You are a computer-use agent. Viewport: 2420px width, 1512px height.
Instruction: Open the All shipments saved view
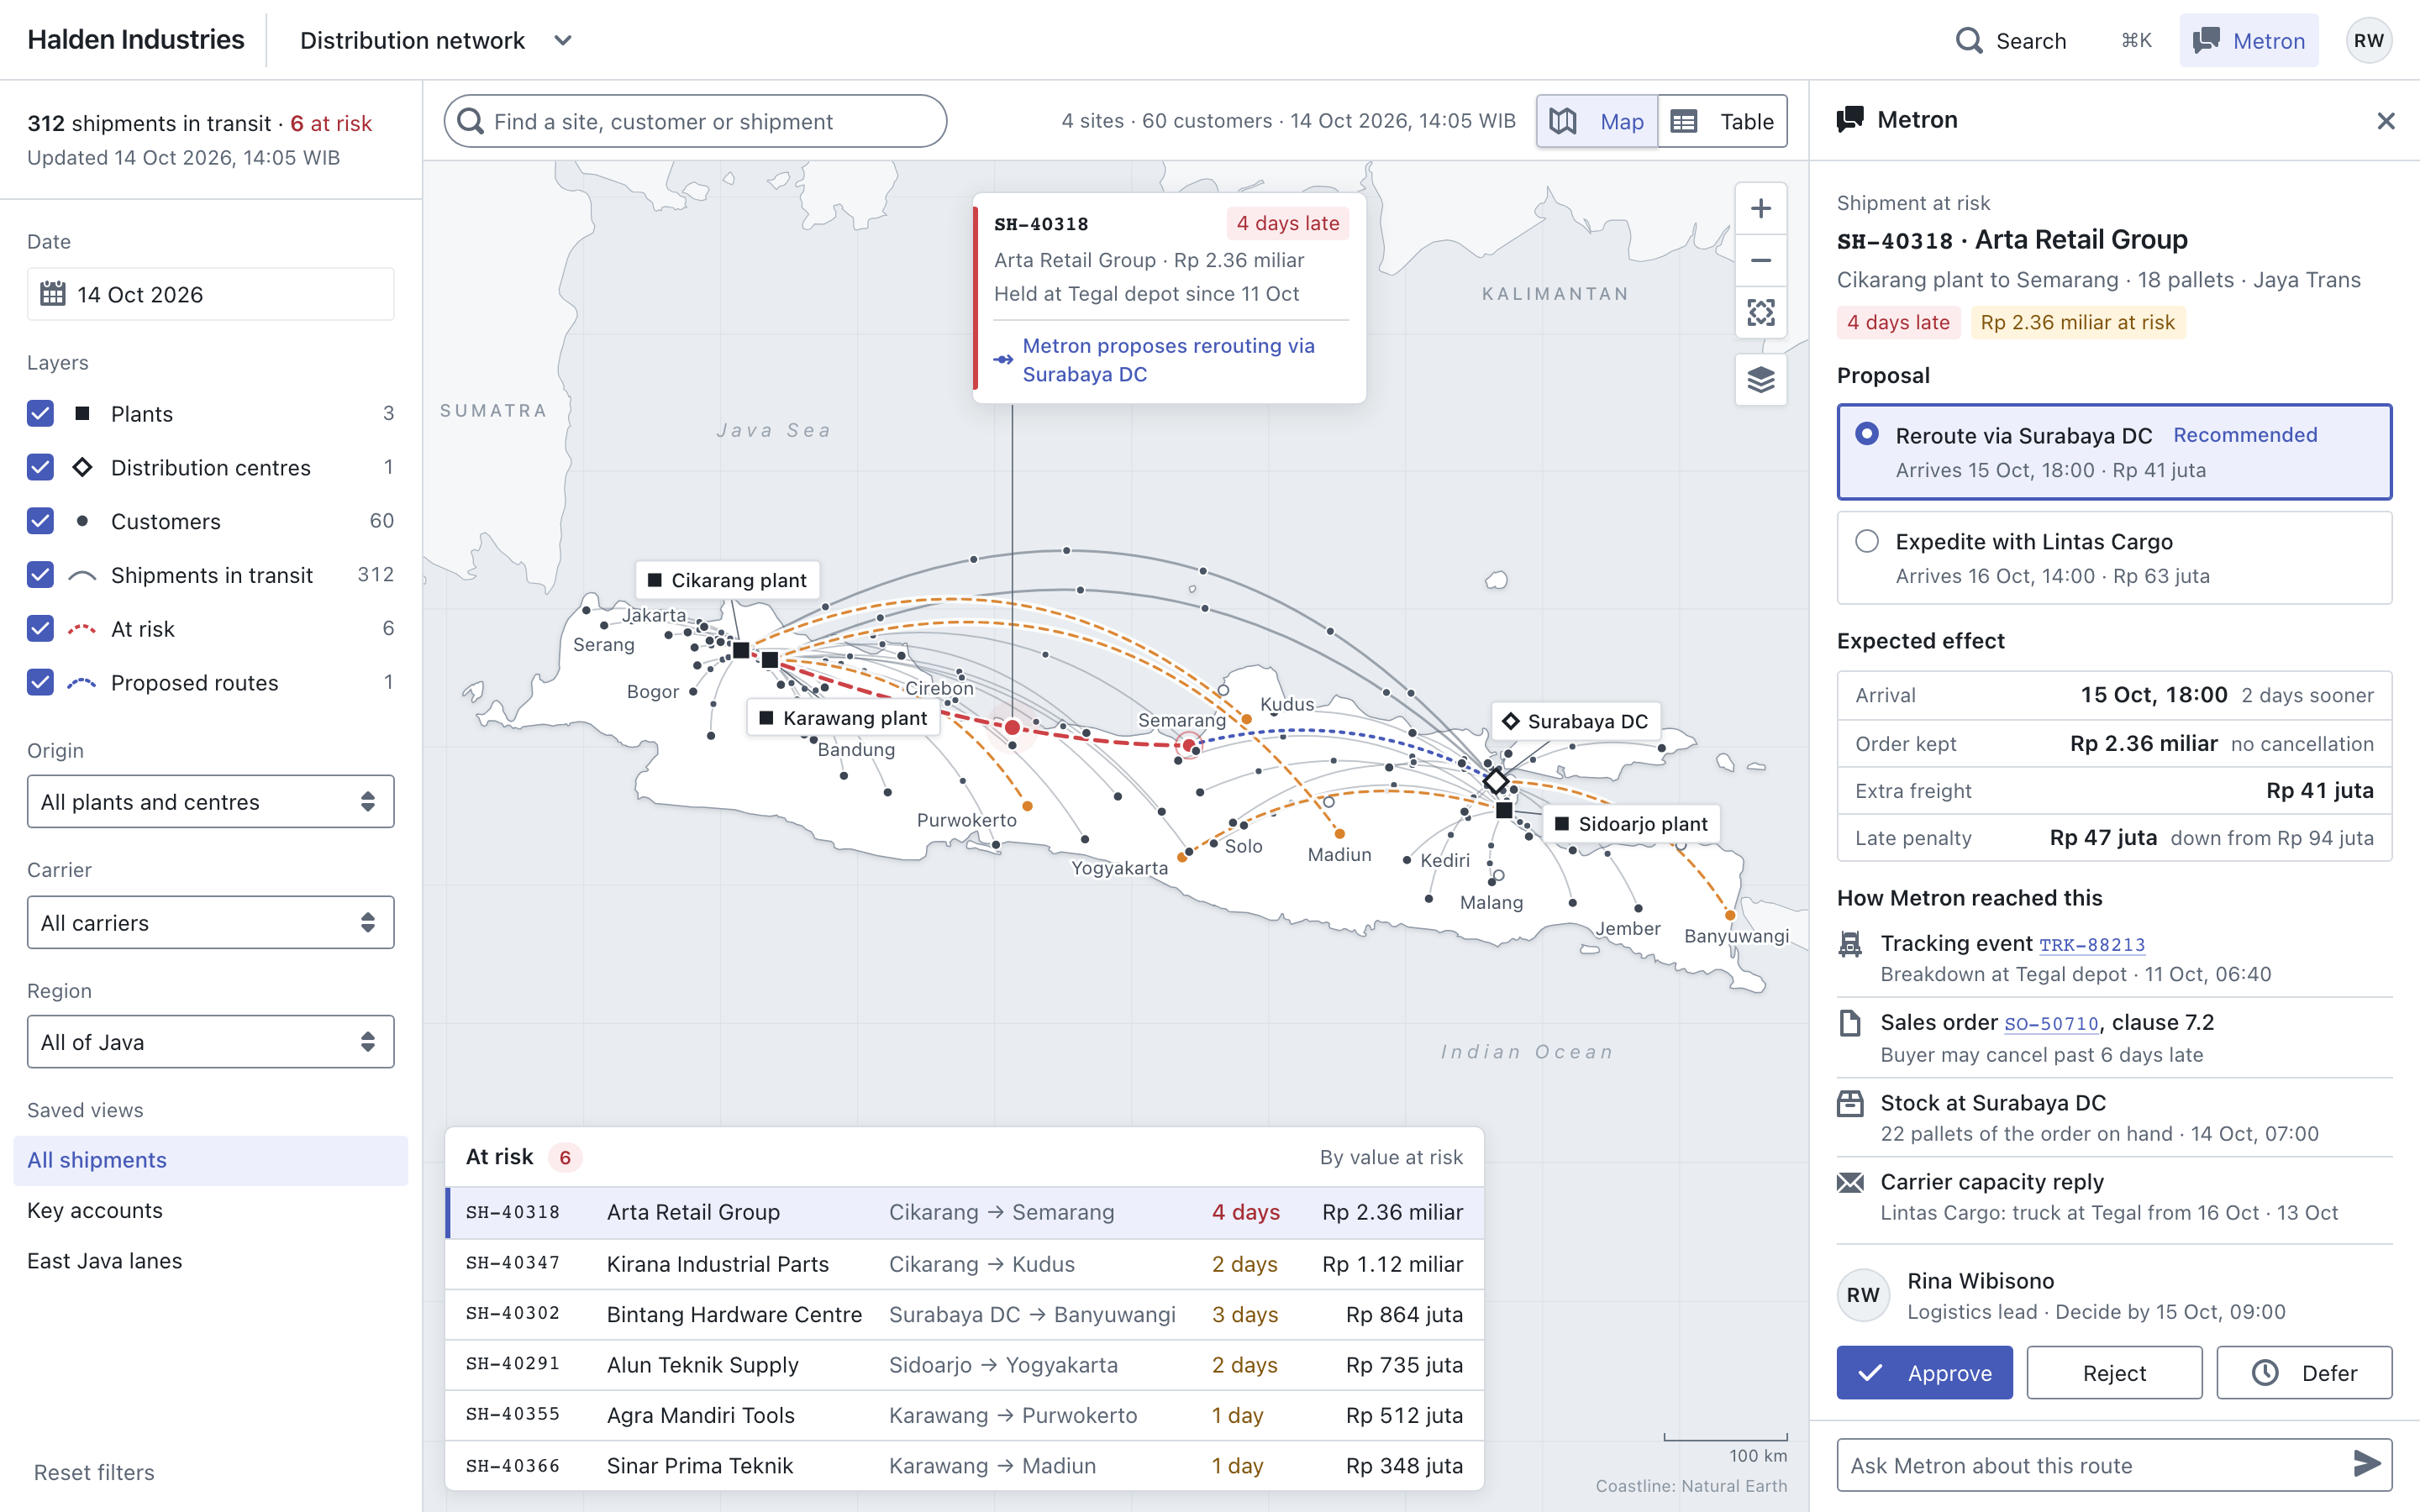tap(211, 1160)
